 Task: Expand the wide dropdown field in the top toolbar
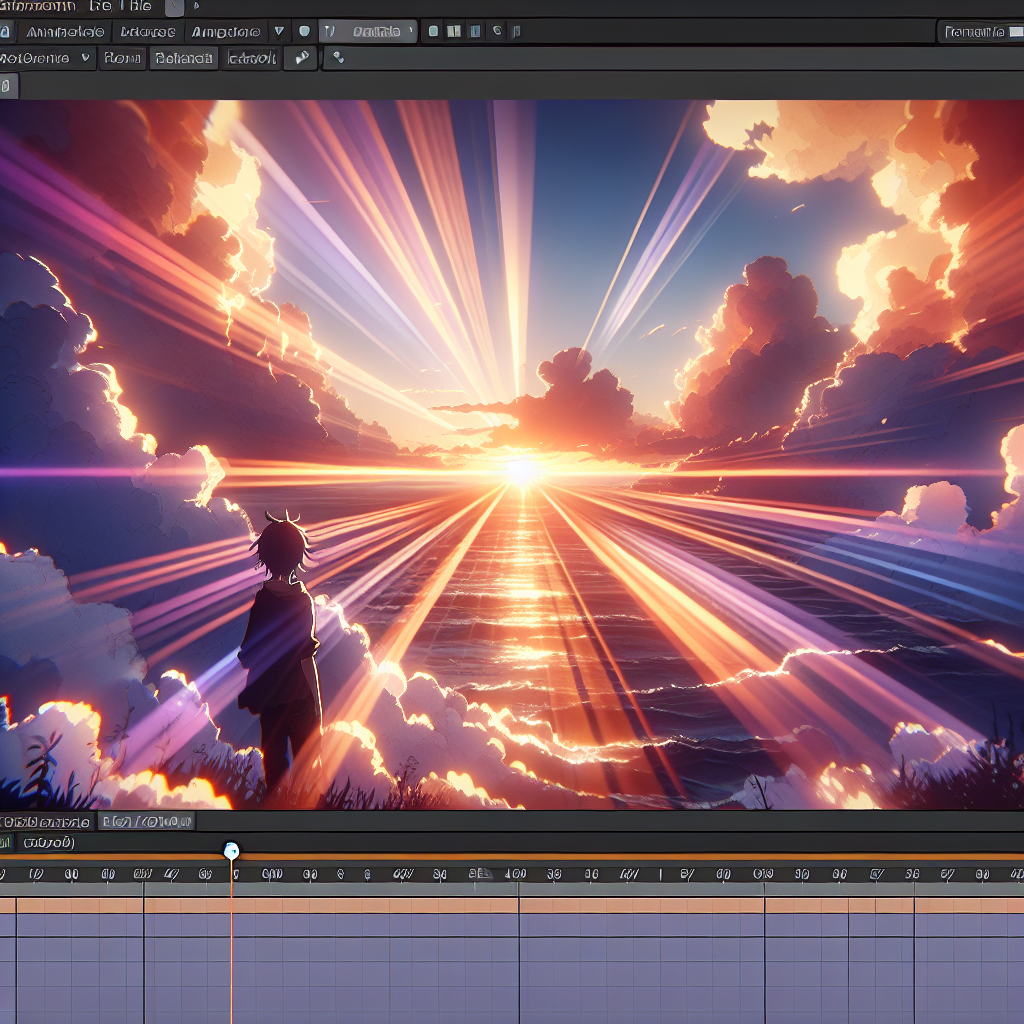[368, 32]
